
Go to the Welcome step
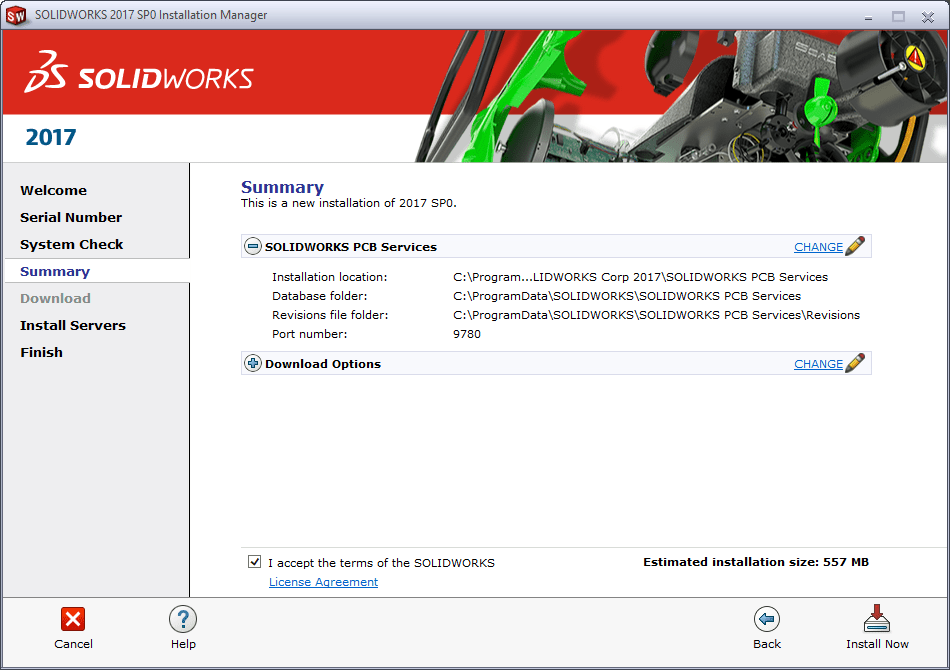(x=53, y=190)
